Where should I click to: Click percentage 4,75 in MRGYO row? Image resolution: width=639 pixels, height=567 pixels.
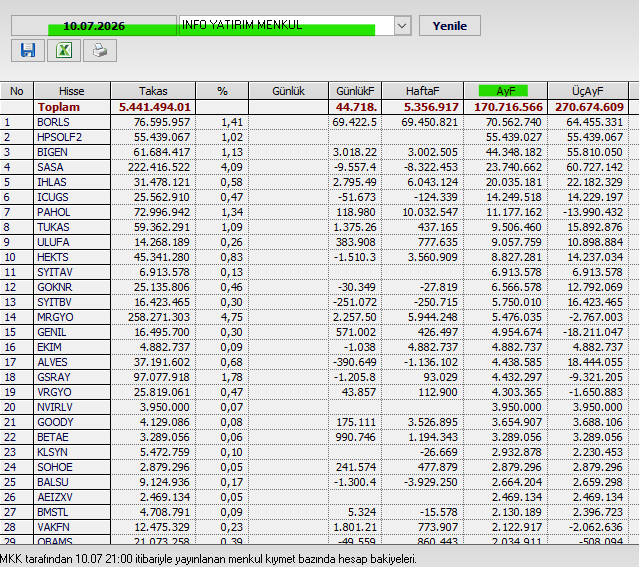232,317
